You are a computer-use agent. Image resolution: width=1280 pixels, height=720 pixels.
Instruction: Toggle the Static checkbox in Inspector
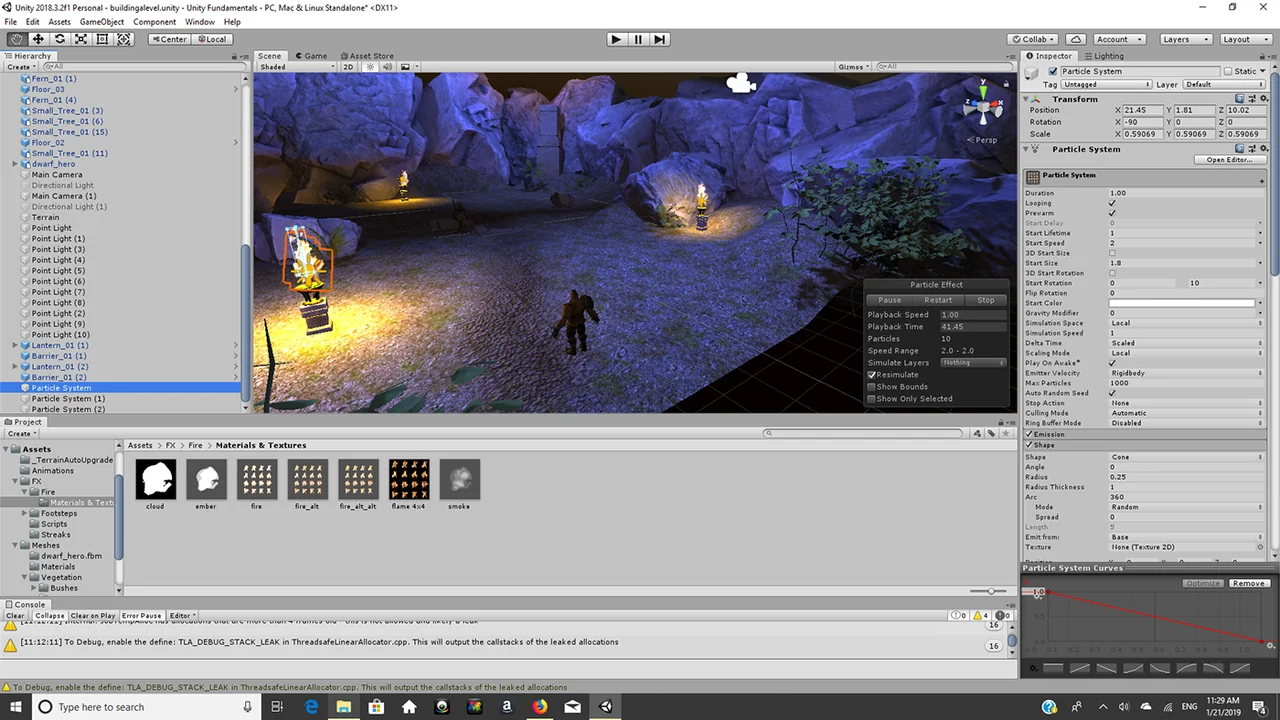[x=1229, y=72]
